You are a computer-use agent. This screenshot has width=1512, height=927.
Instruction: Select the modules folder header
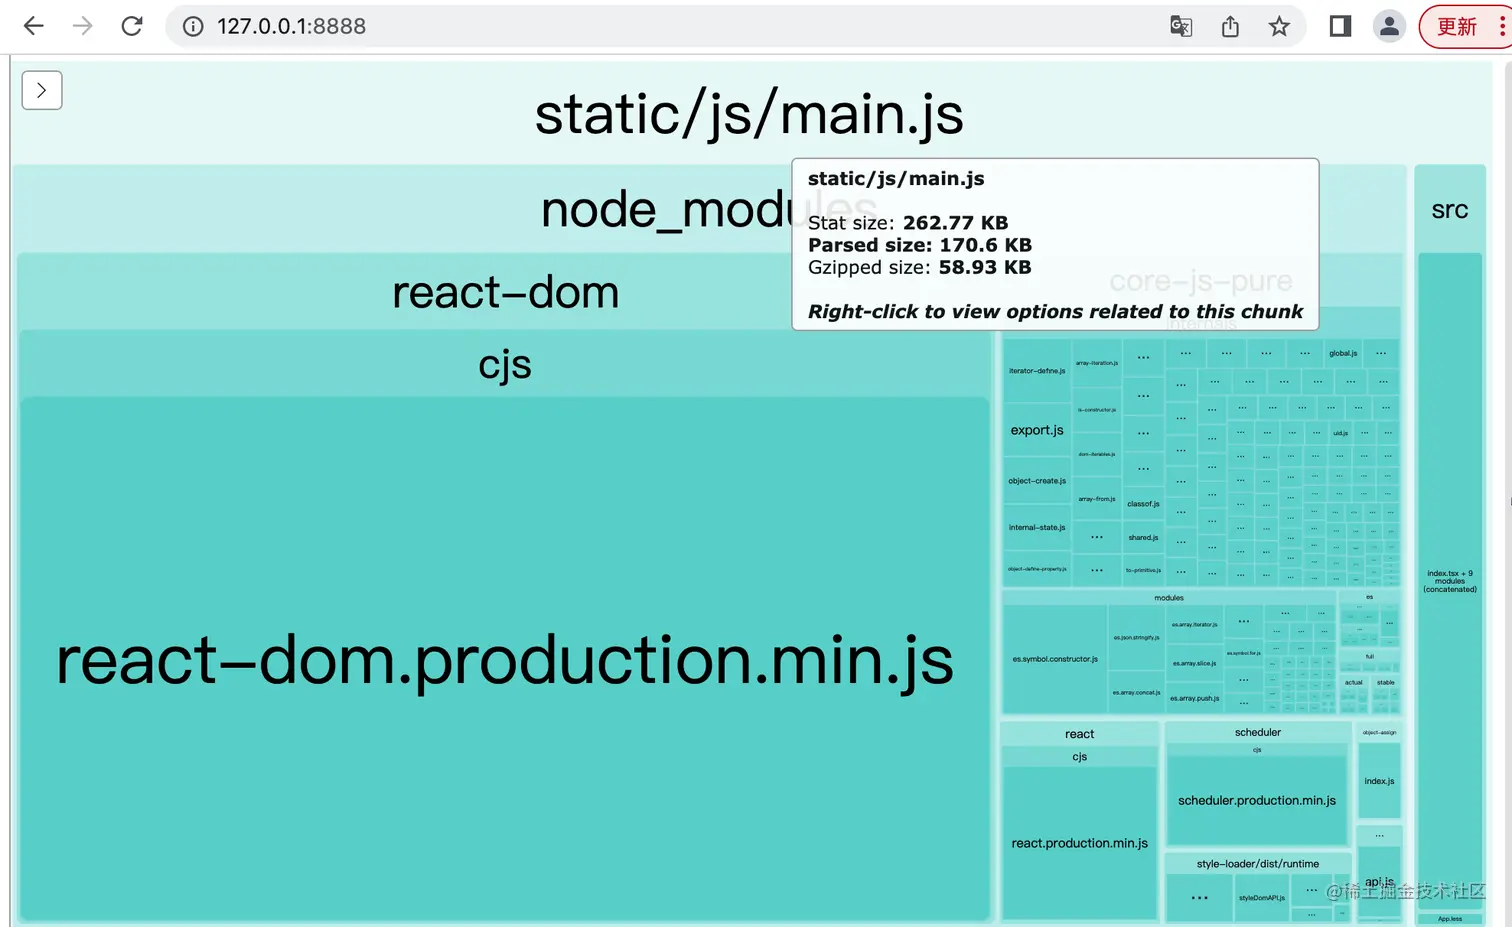(1169, 598)
